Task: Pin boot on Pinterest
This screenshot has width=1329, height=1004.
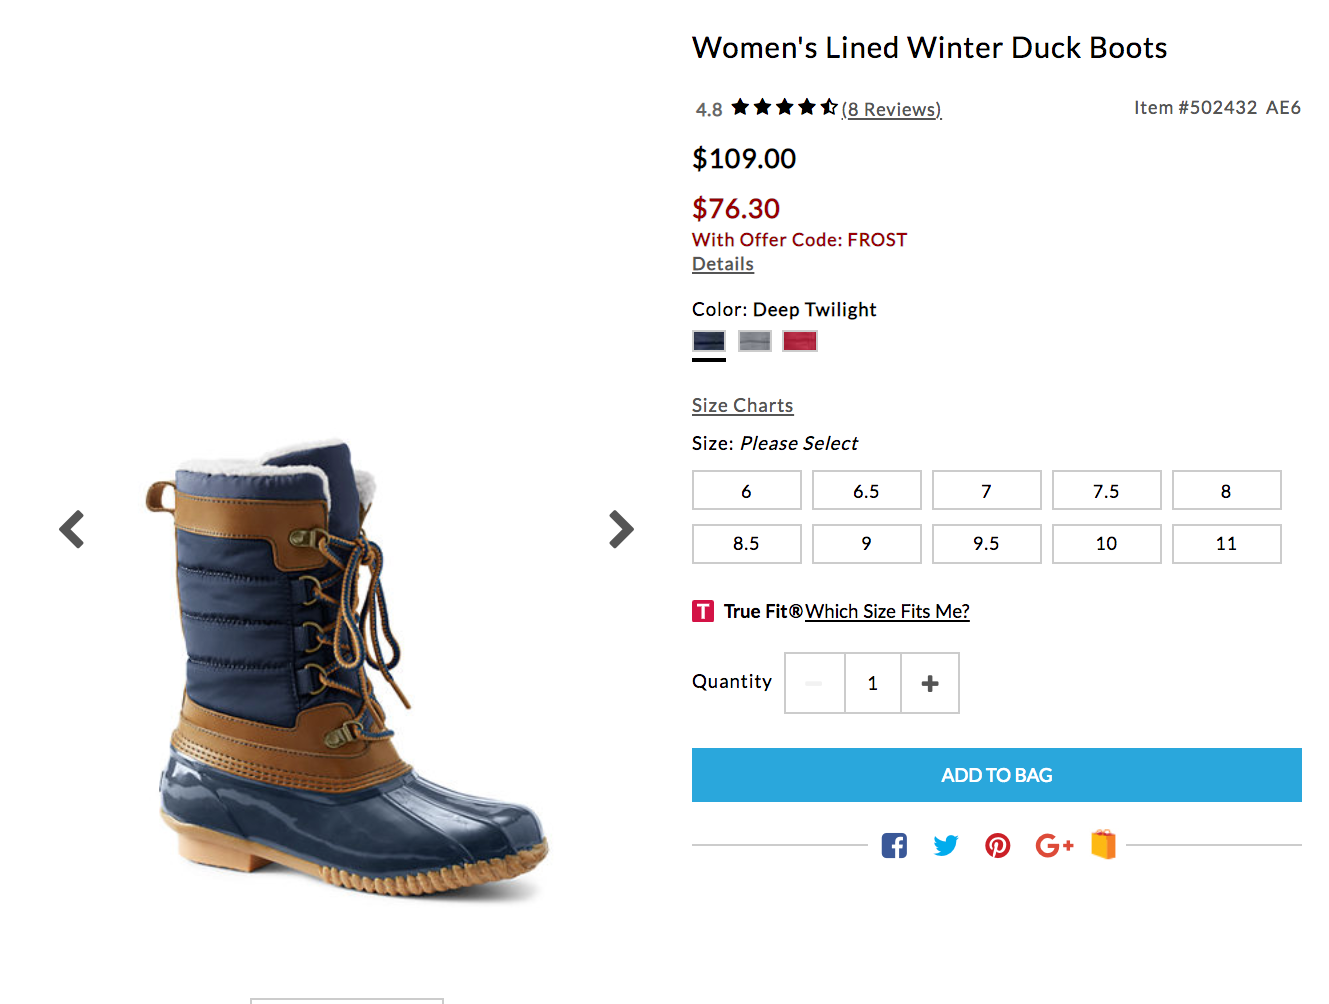Action: coord(997,846)
